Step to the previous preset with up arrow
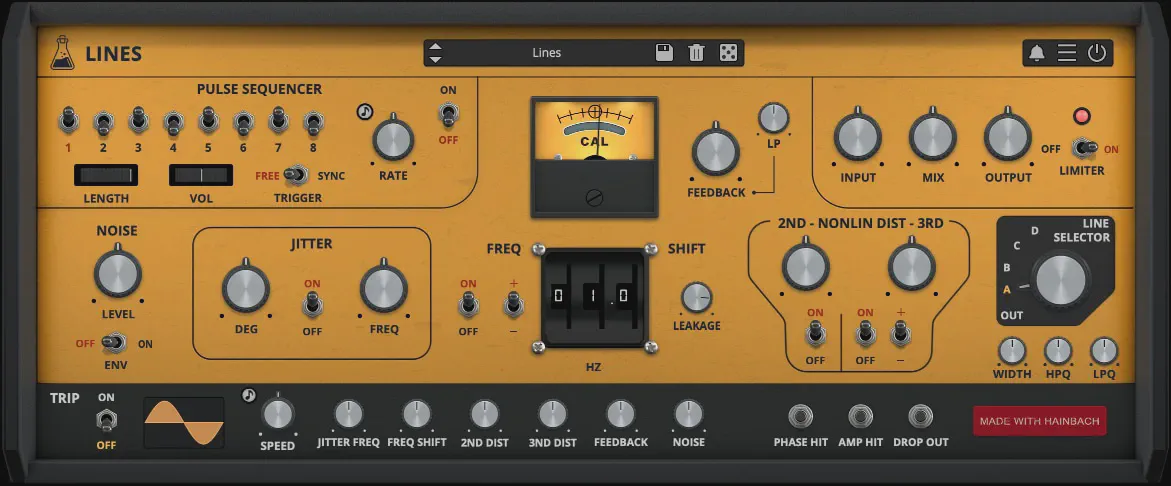 [435, 47]
